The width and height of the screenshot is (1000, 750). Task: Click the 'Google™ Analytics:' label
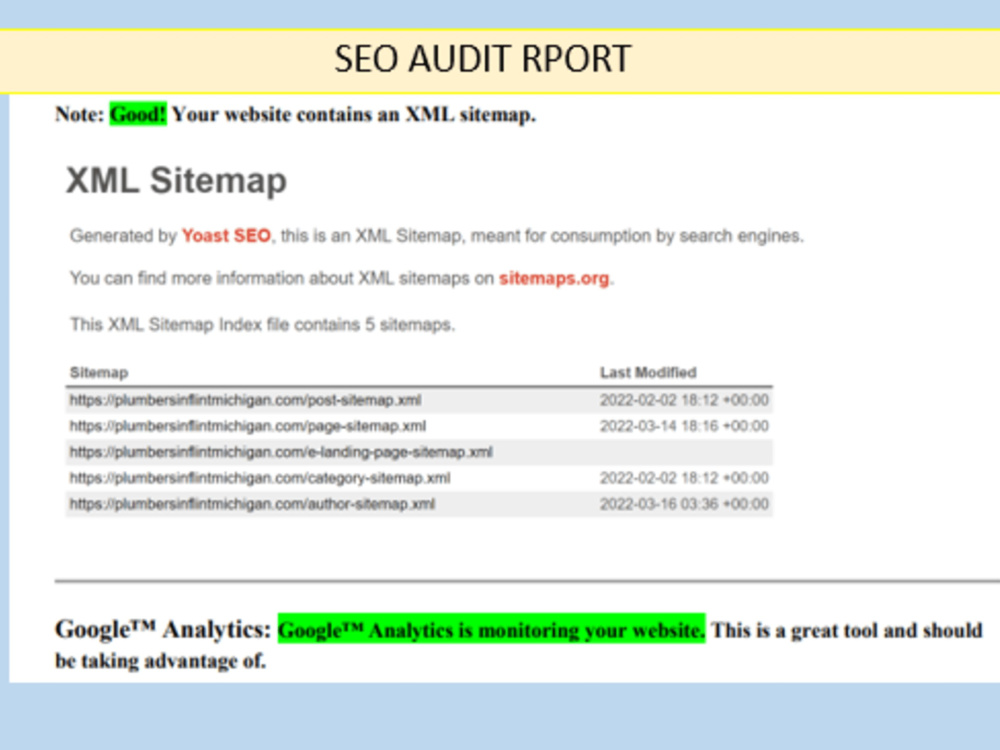point(163,629)
